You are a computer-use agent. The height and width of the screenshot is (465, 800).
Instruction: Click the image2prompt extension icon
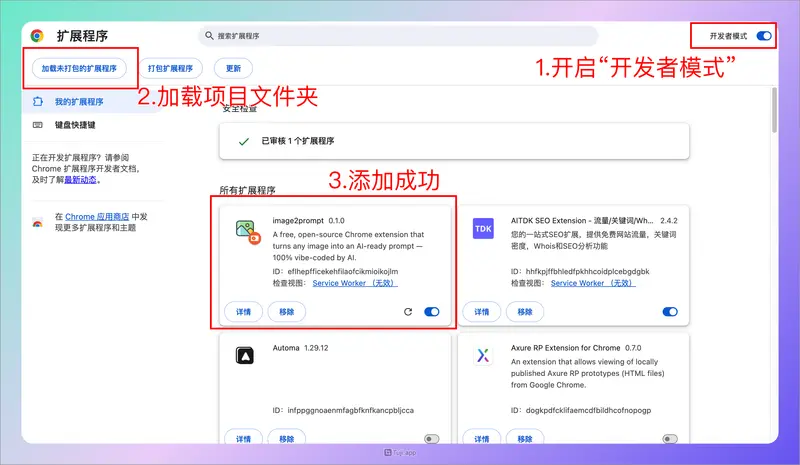pos(247,231)
